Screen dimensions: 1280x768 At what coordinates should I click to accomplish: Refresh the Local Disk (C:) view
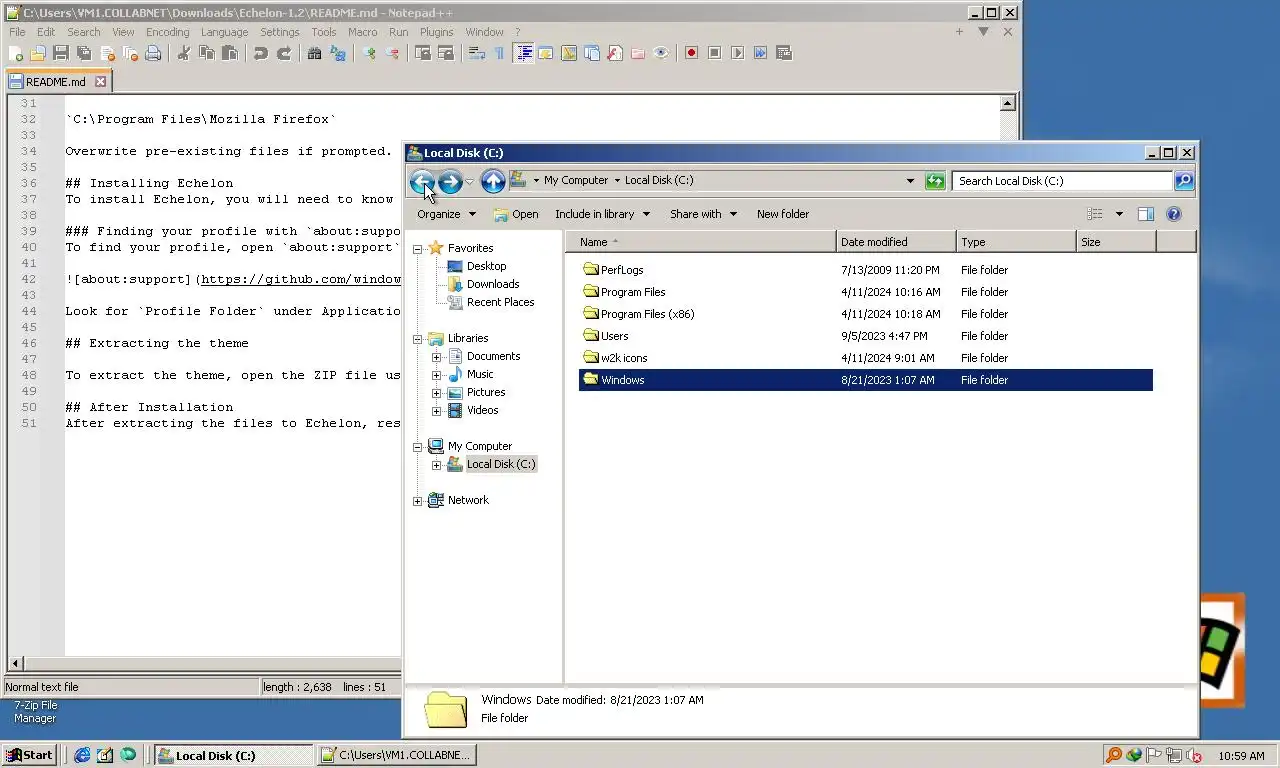[x=935, y=181]
